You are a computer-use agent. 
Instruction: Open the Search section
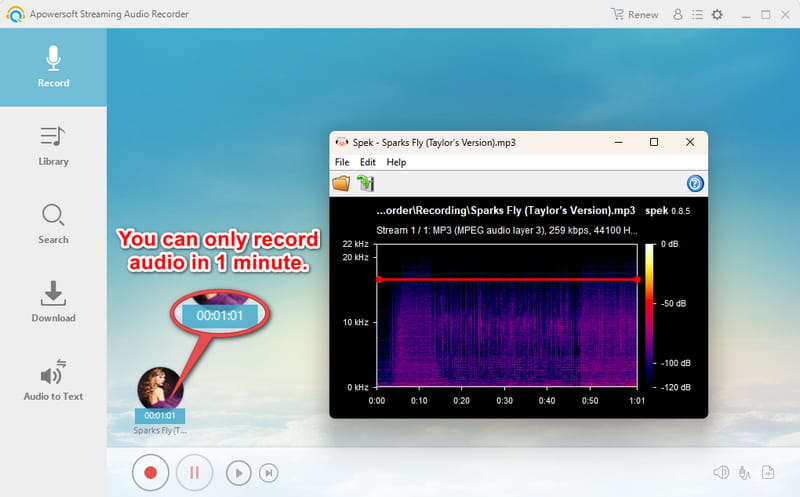(53, 224)
